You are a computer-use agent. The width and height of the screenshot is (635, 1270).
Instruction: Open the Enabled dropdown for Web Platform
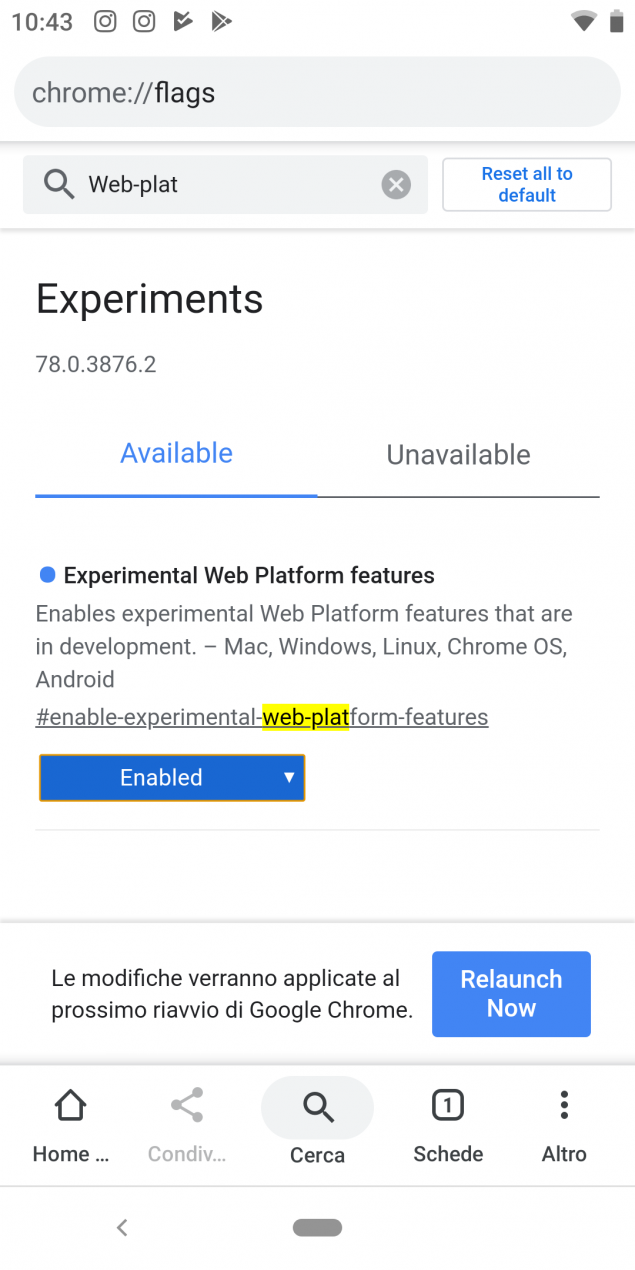point(172,777)
